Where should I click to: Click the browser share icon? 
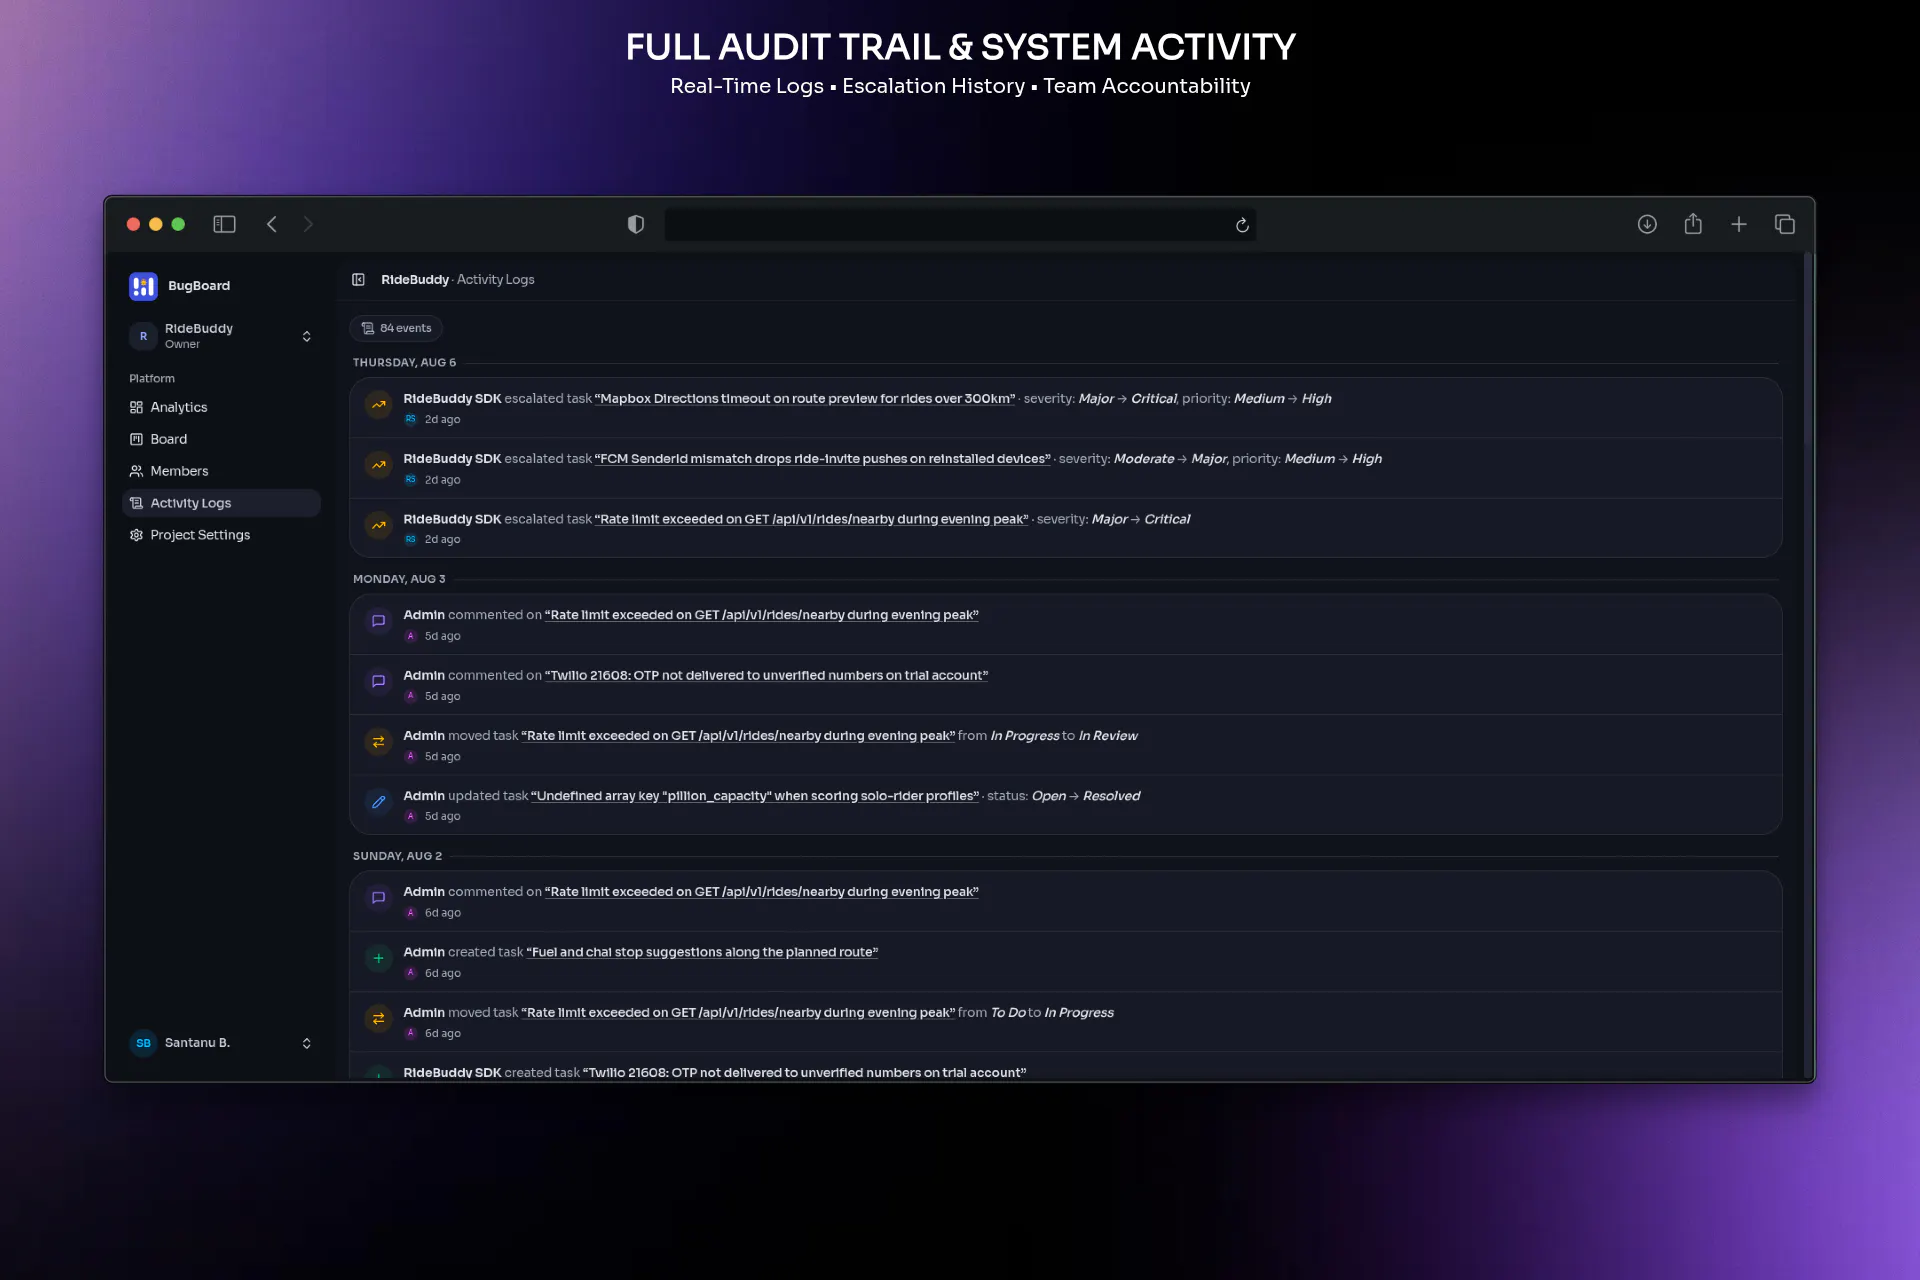[x=1693, y=224]
